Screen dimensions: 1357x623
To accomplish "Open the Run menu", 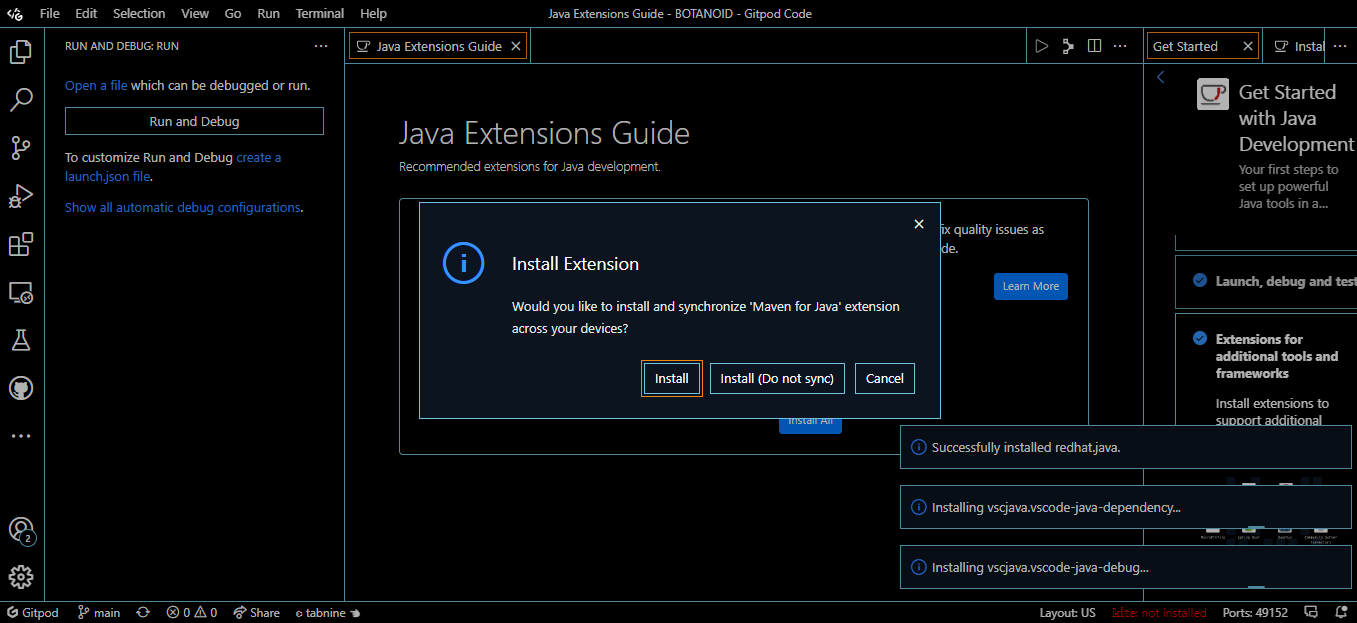I will [x=268, y=14].
